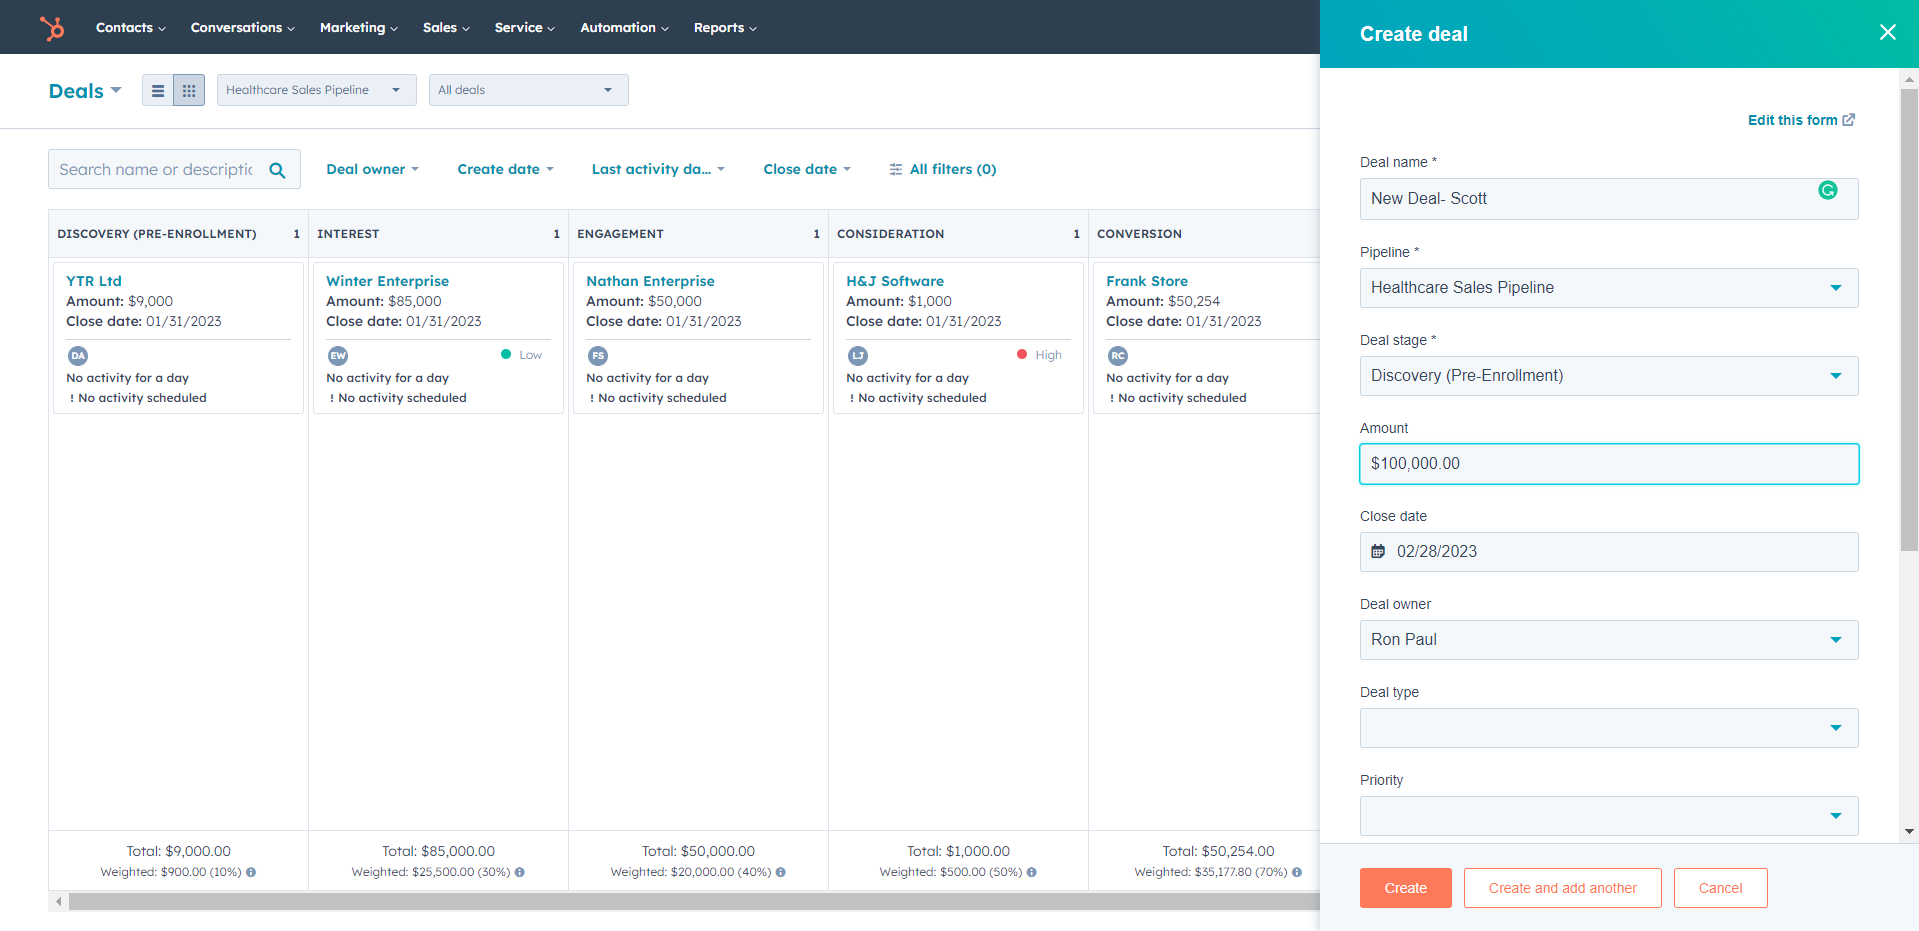
Task: Open the Edit this form link
Action: pos(1791,119)
